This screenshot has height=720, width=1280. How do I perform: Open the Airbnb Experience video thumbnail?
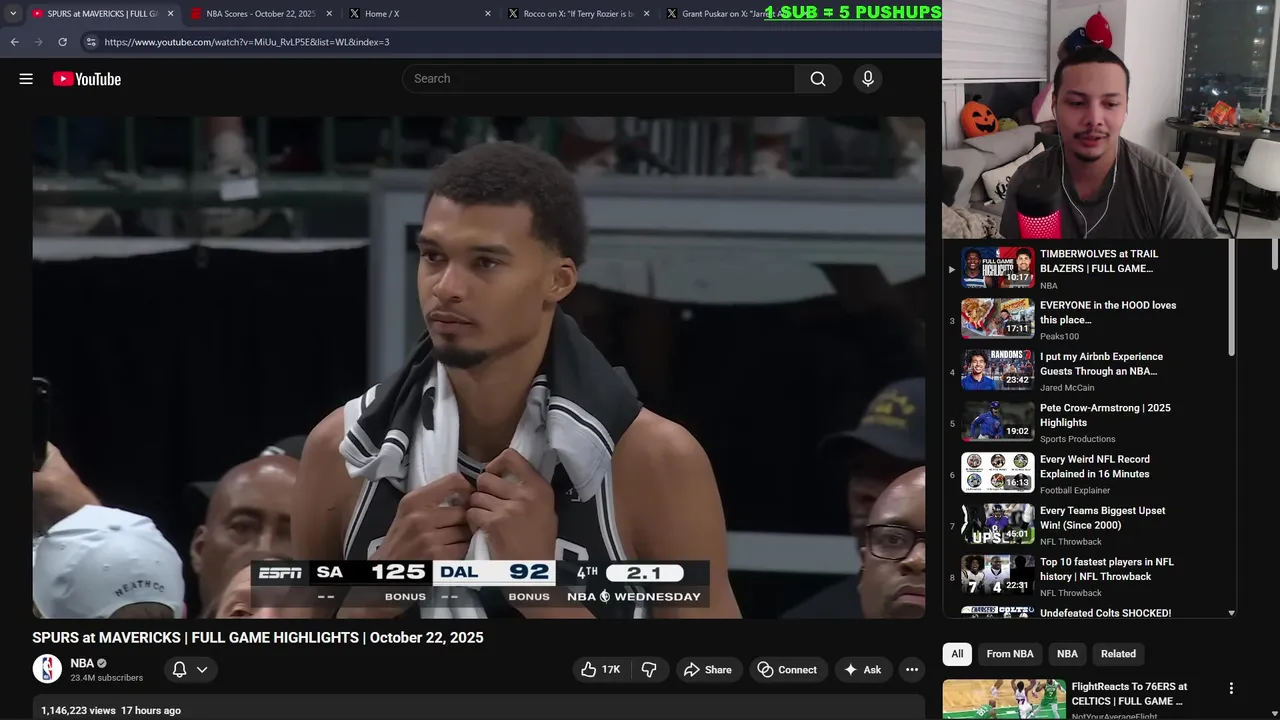pyautogui.click(x=998, y=370)
